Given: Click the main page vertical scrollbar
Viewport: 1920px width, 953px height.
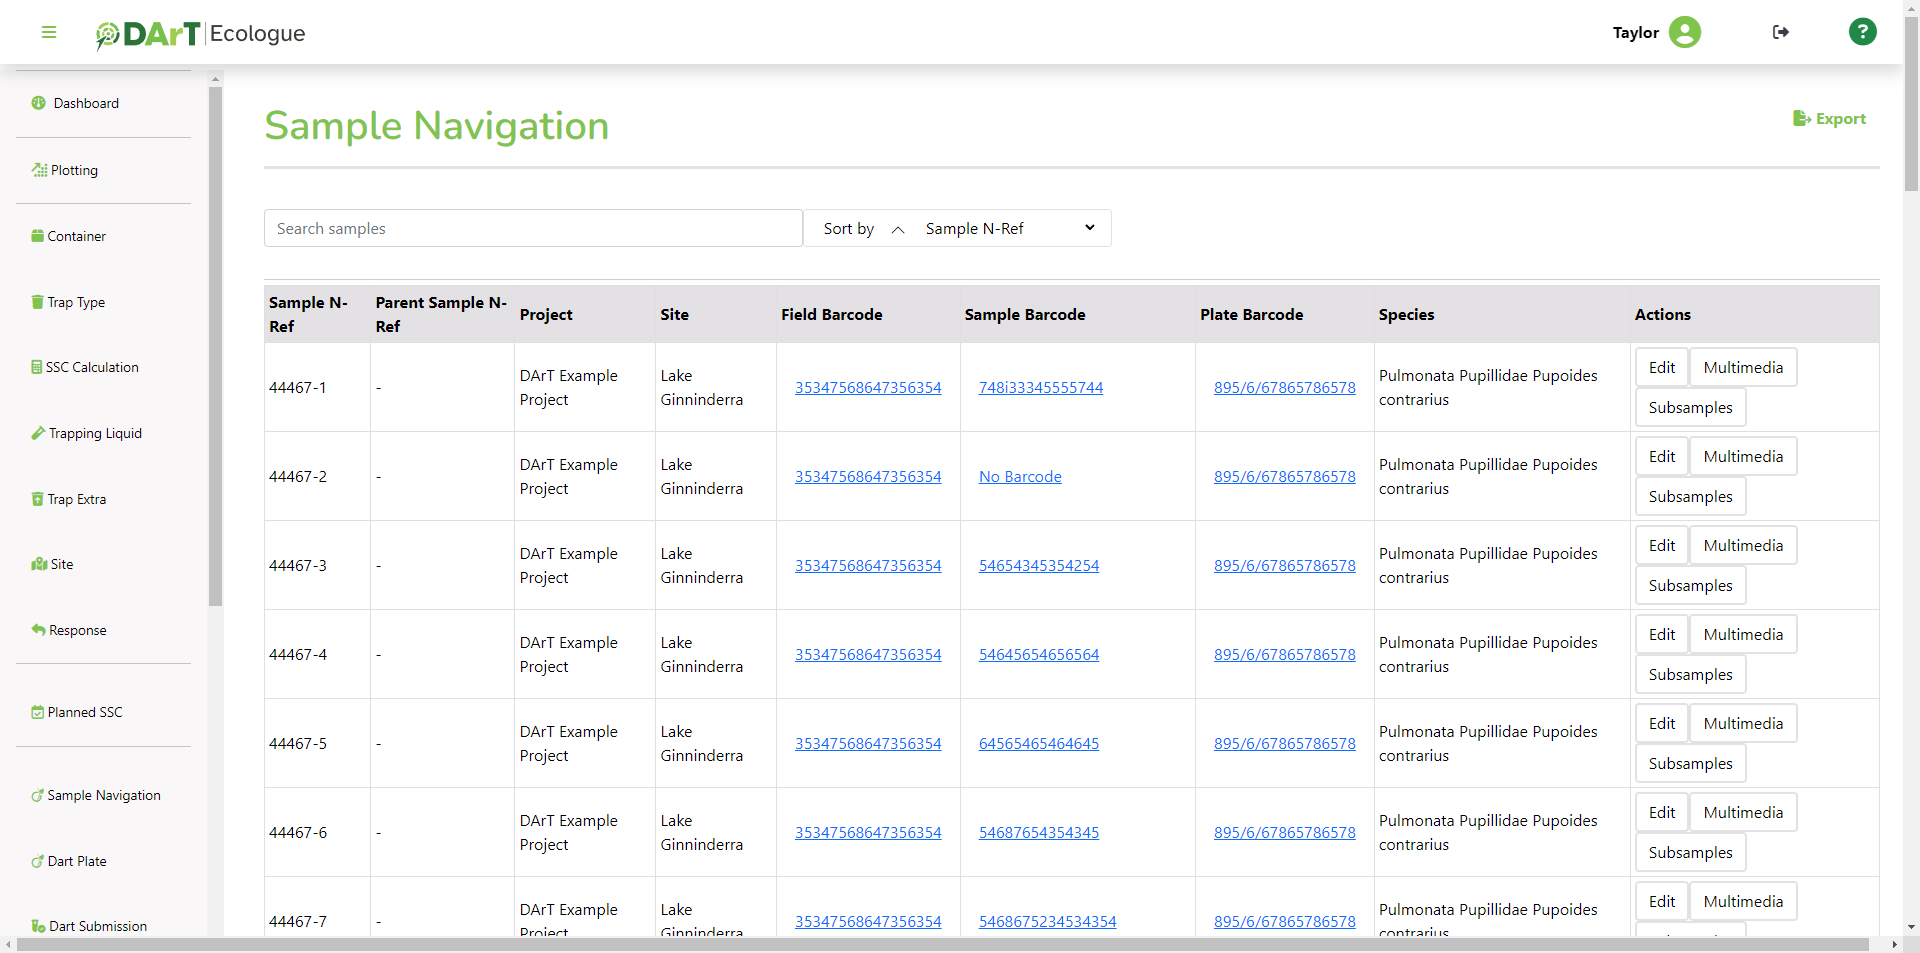Looking at the screenshot, I should [x=1911, y=105].
